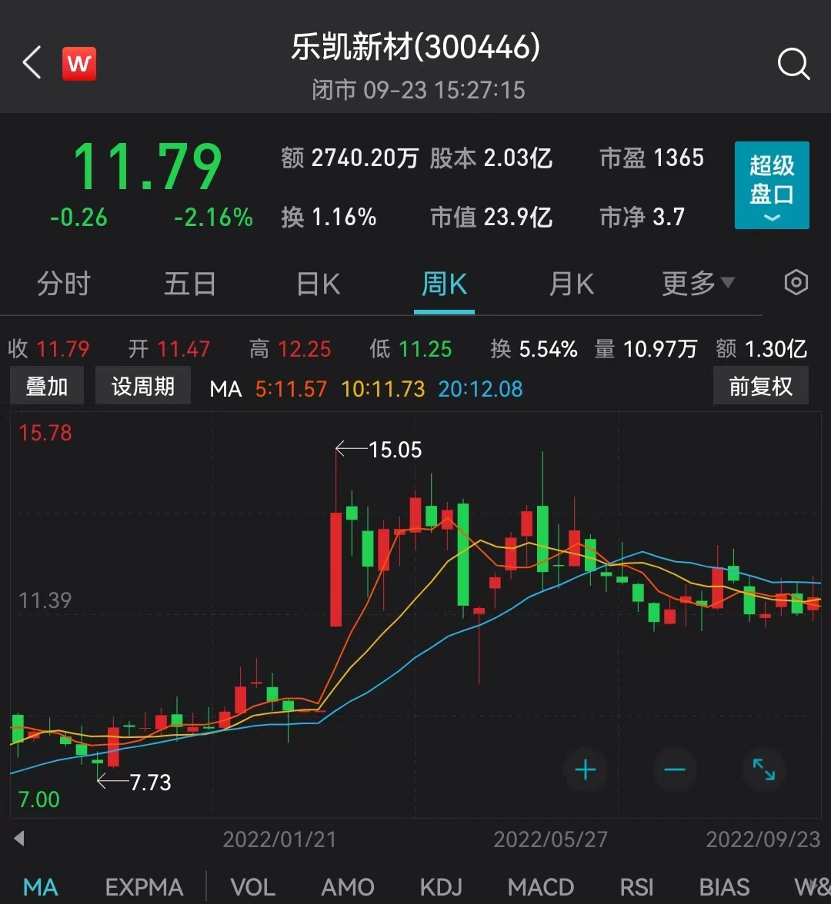Tap current price 11.79
Viewport: 832px width, 904px height.
(147, 167)
